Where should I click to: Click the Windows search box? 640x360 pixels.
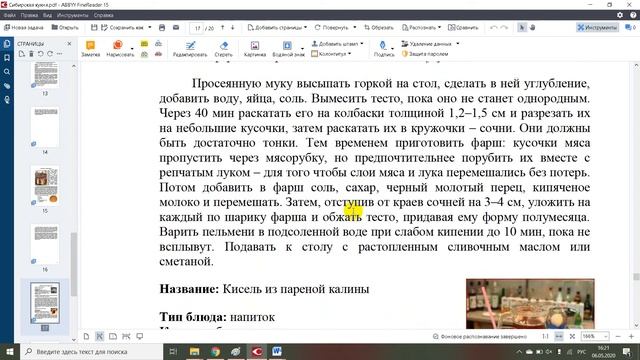point(91,351)
